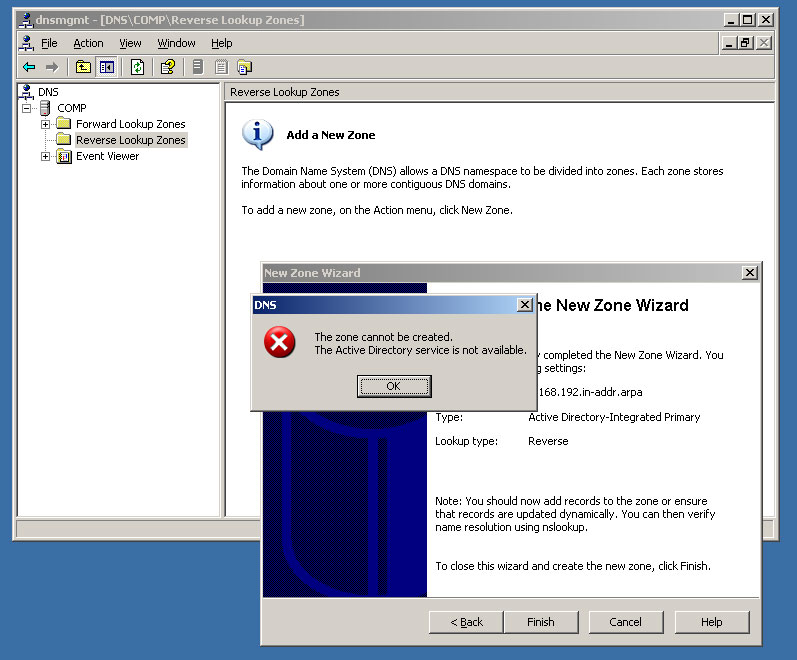Click the Refresh toolbar icon
This screenshot has width=797, height=660.
(x=137, y=67)
